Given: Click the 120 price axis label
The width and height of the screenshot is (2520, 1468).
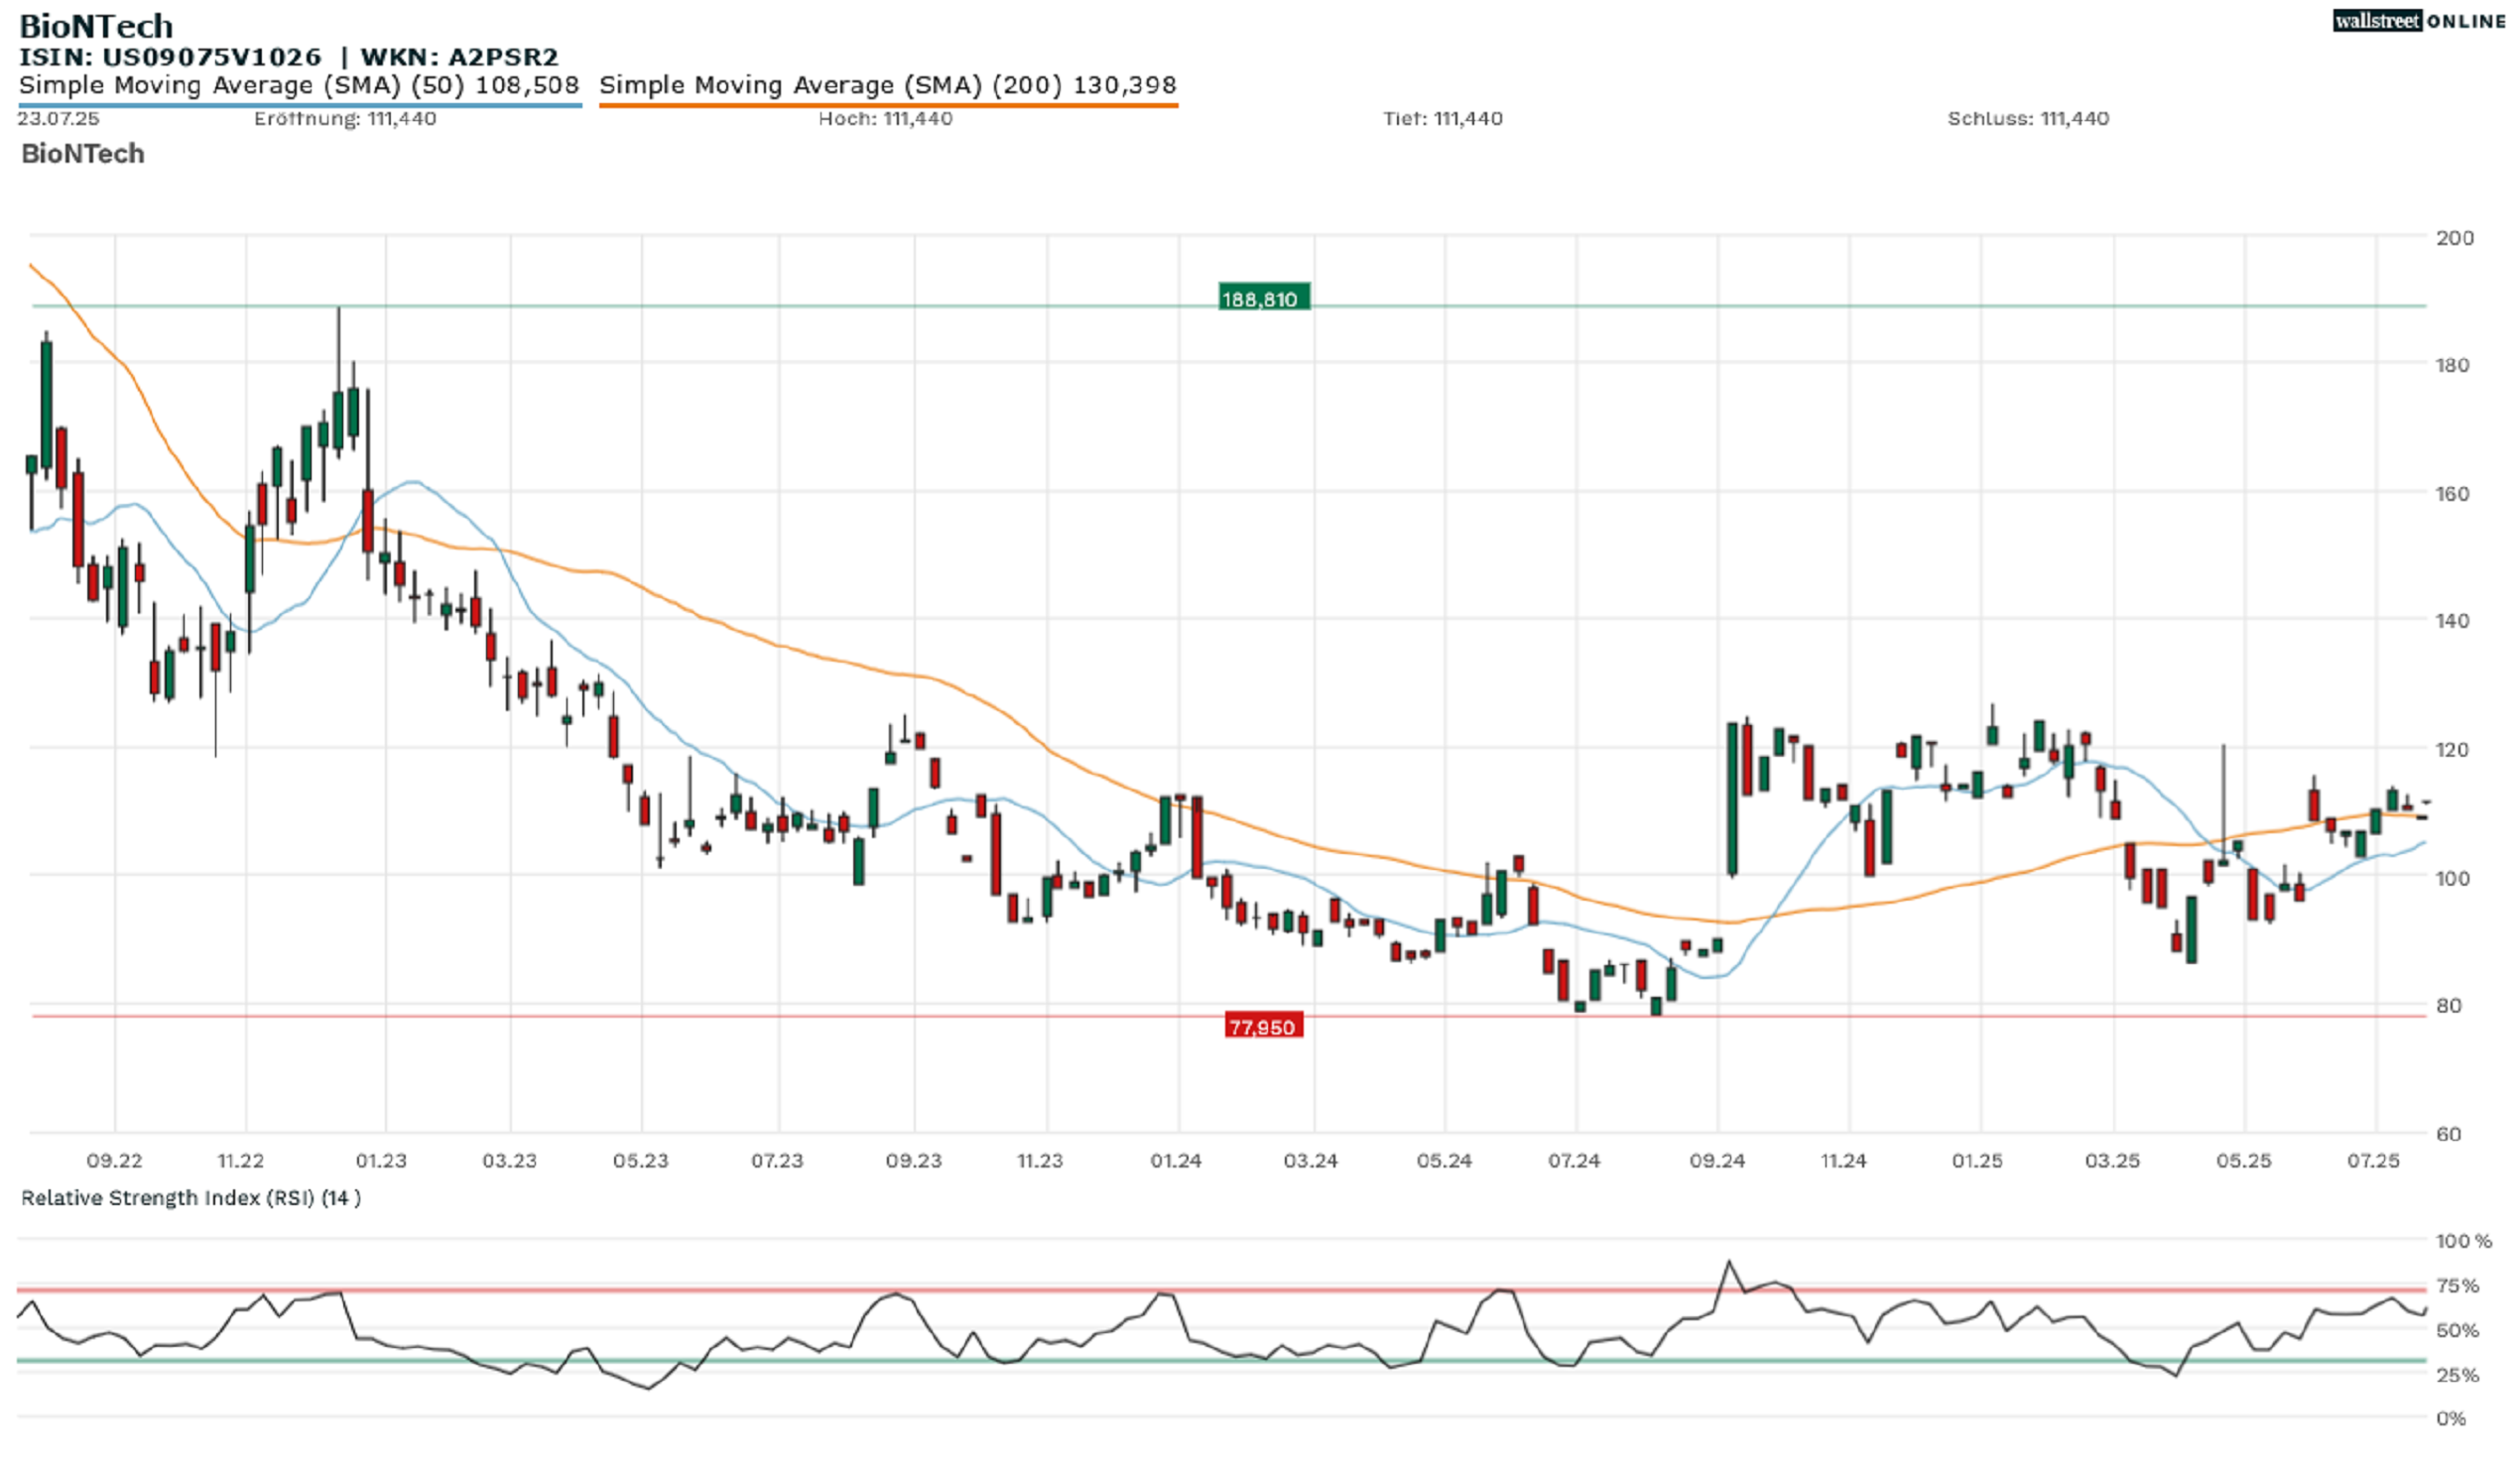Looking at the screenshot, I should [2451, 750].
